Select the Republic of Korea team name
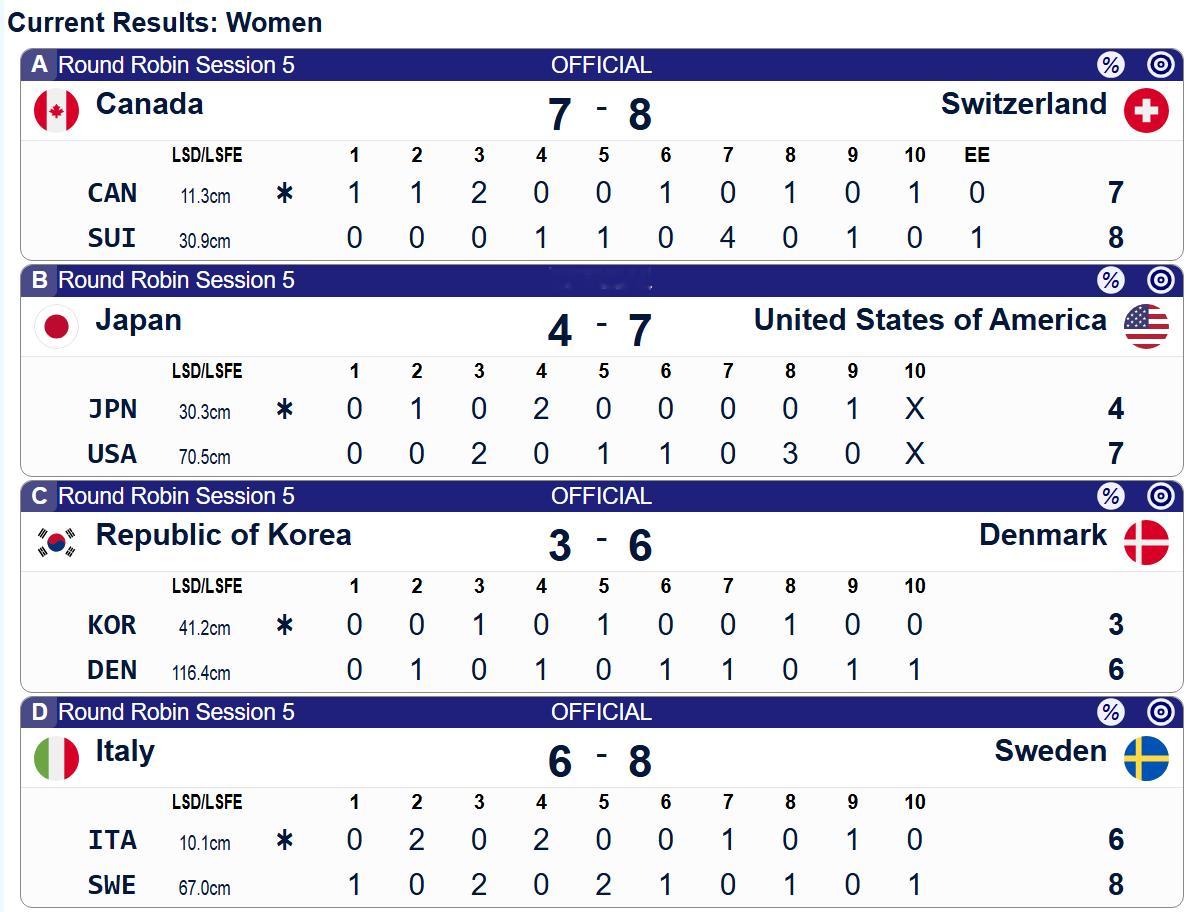The image size is (1203, 912). (x=223, y=535)
